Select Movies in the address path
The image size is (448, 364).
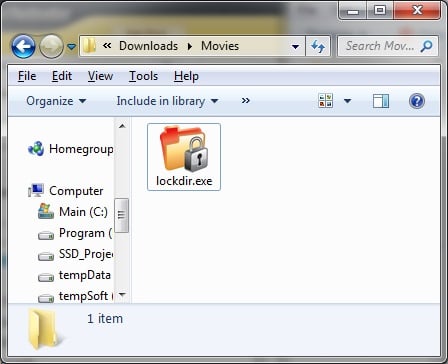tap(220, 46)
